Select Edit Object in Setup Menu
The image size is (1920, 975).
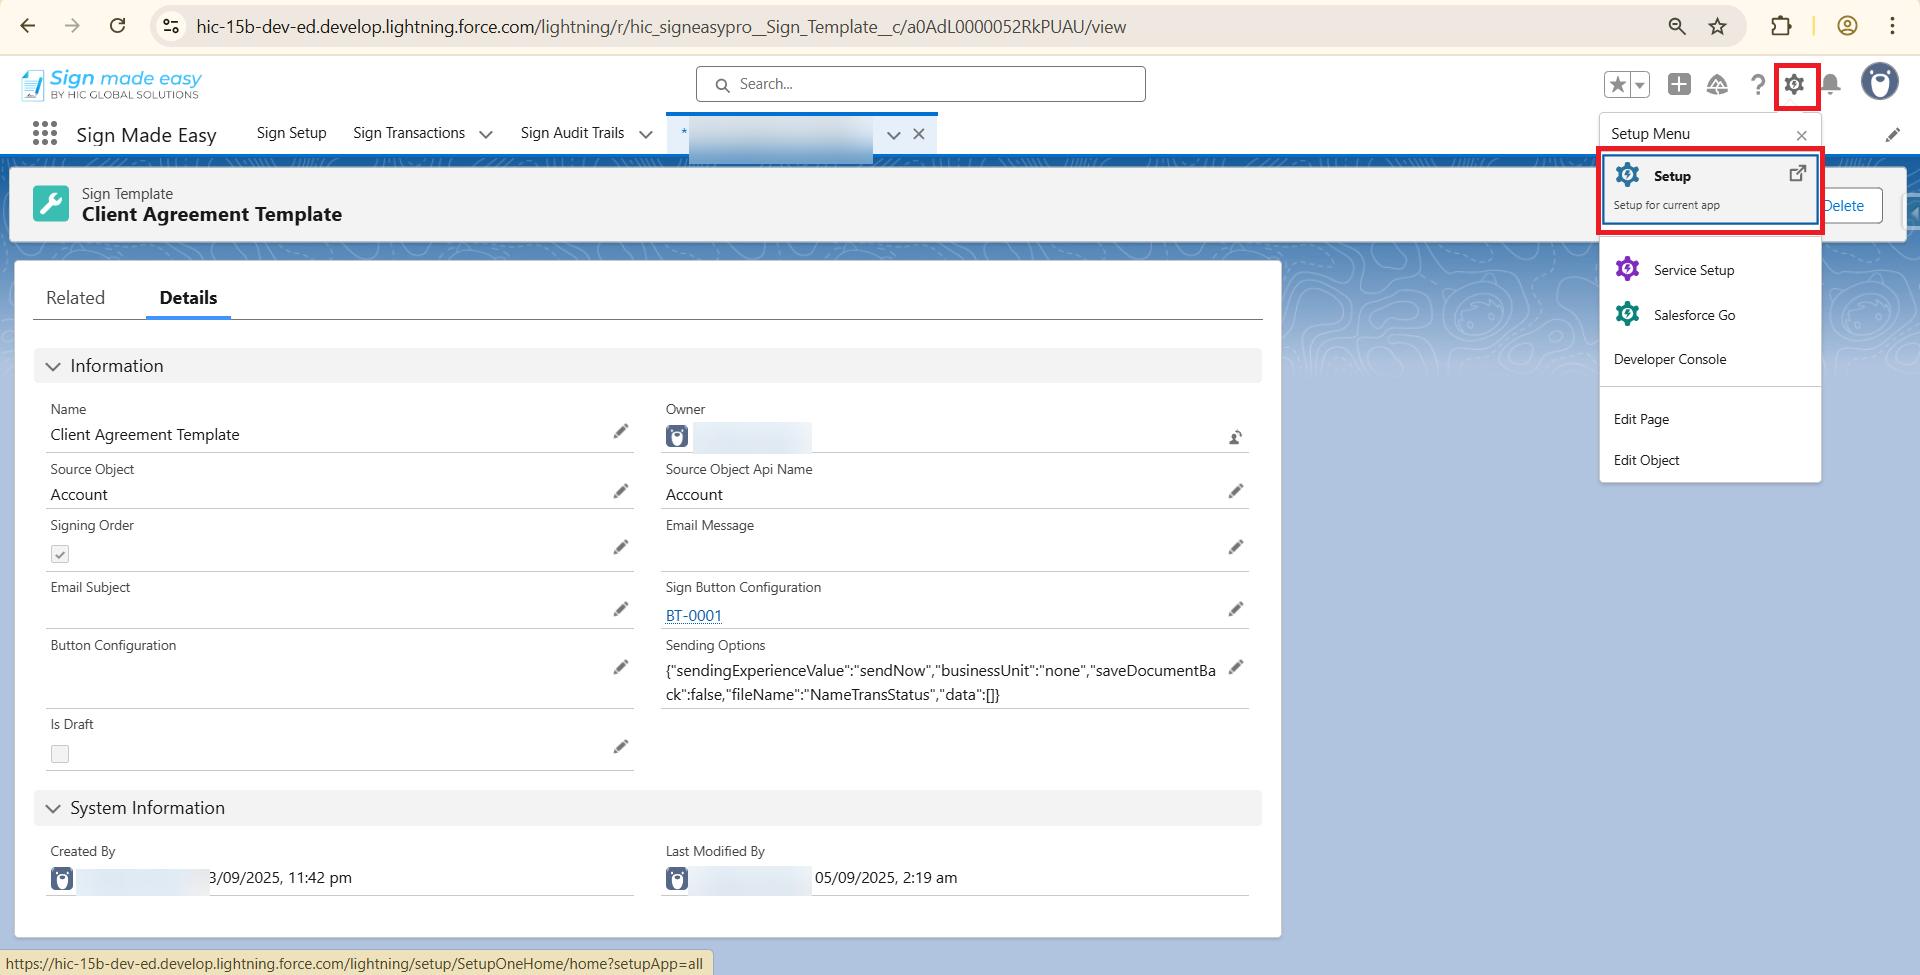coord(1646,461)
